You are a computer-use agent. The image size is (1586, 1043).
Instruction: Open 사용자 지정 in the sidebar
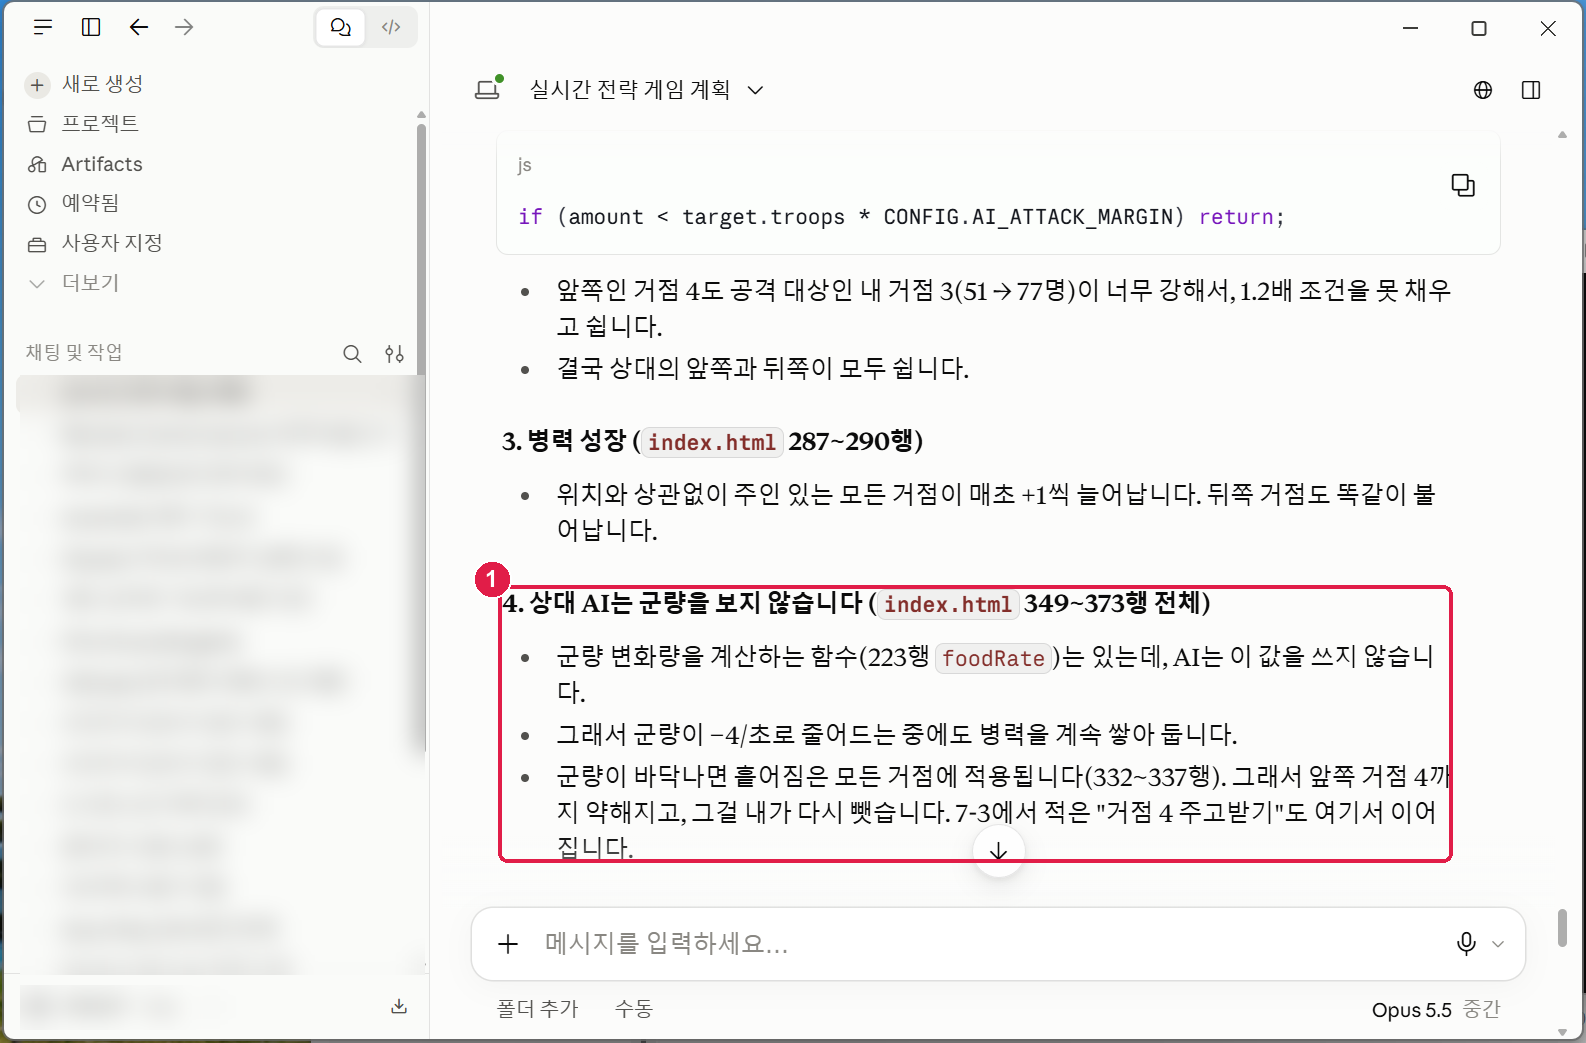[95, 243]
